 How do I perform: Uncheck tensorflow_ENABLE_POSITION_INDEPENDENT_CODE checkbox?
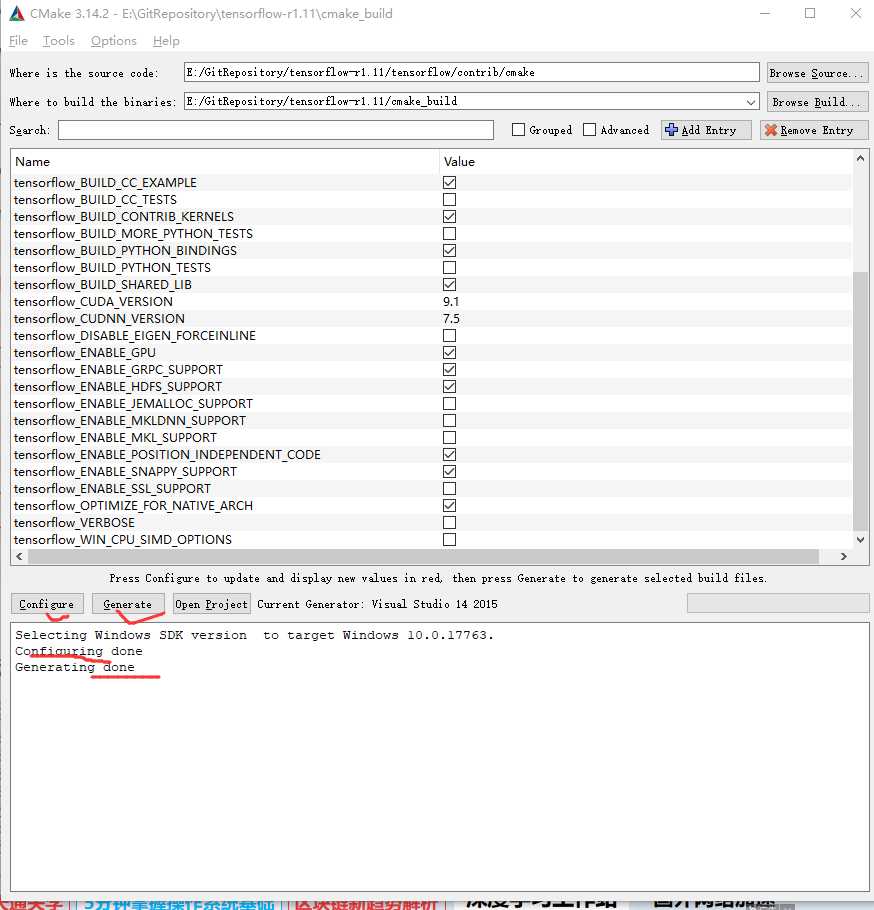point(449,454)
